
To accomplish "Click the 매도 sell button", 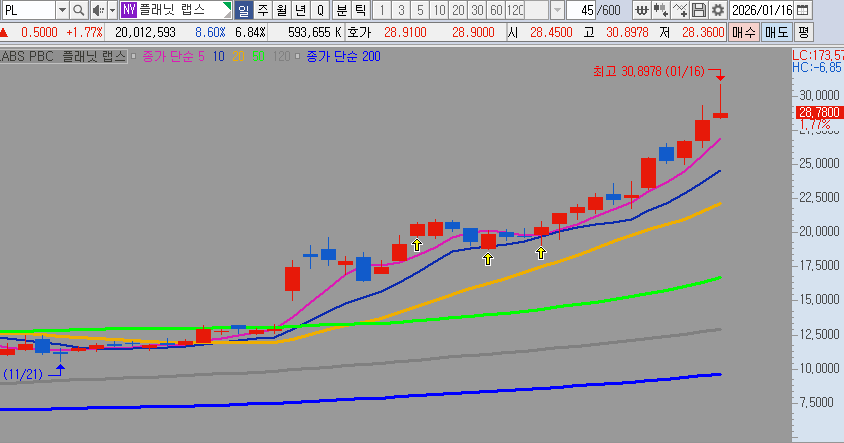I will coord(776,32).
